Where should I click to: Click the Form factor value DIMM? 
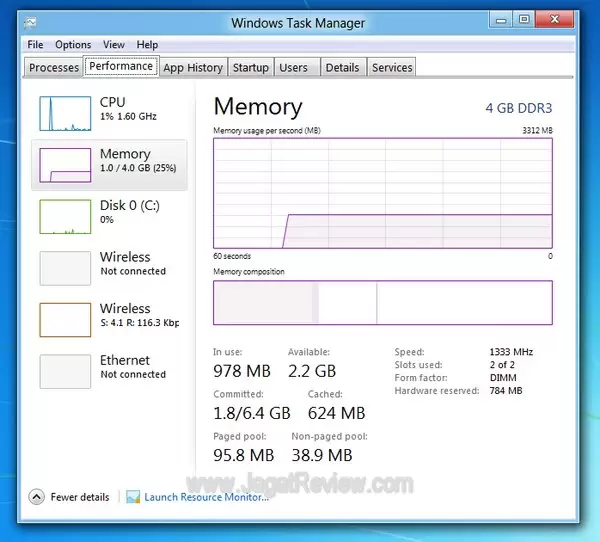503,378
